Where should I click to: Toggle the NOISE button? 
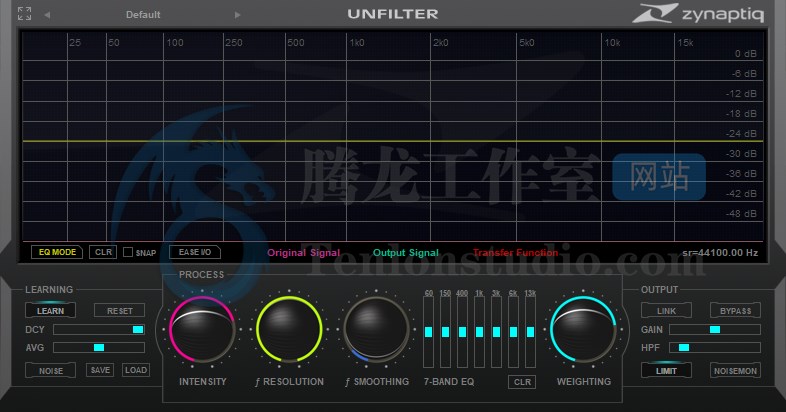51,371
